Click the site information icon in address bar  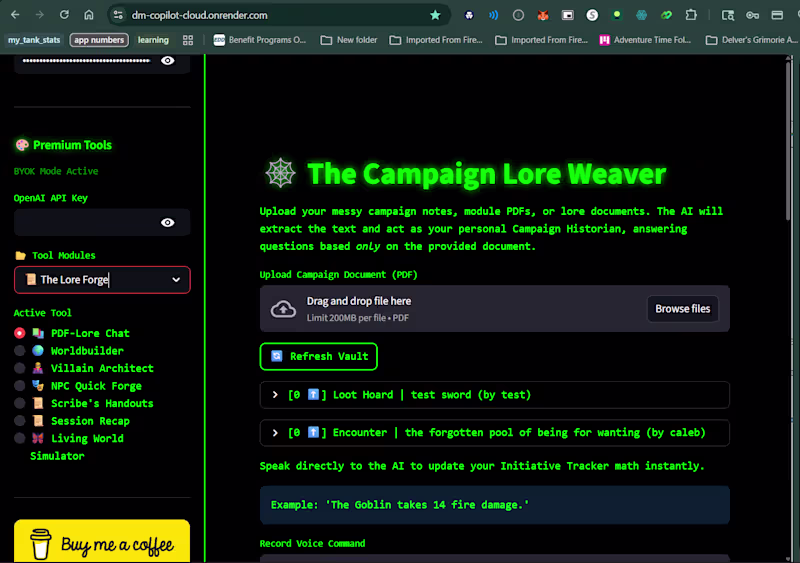(x=118, y=15)
